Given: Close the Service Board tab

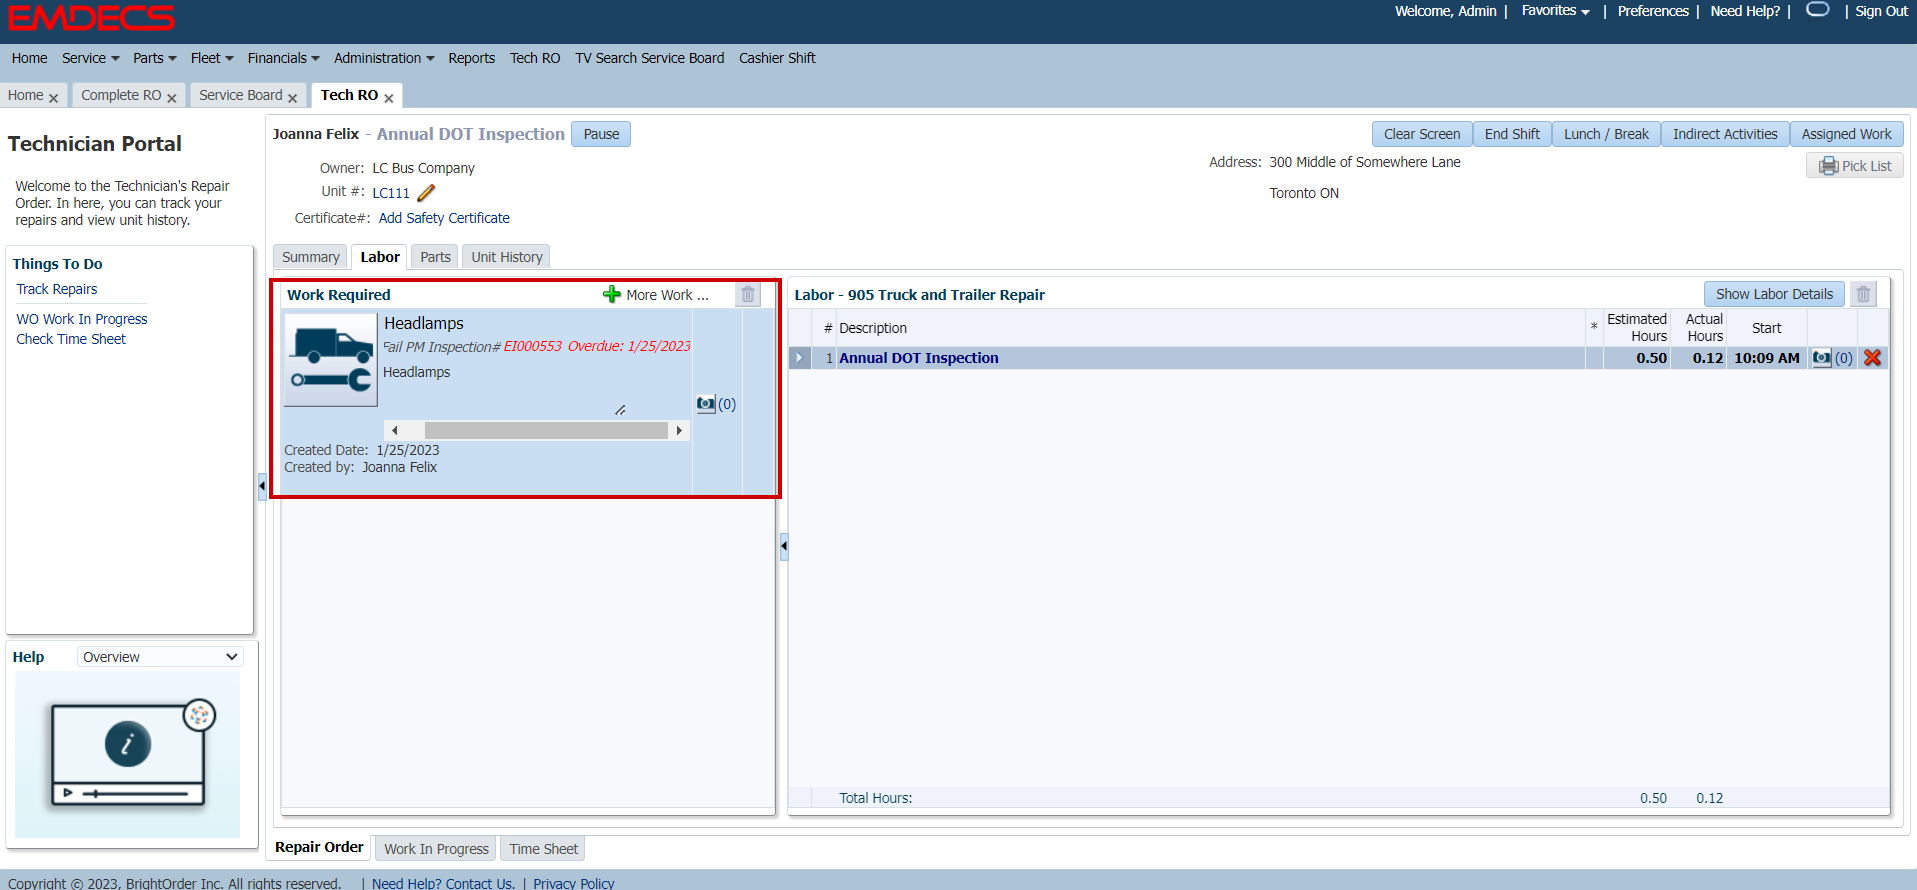Looking at the screenshot, I should tap(292, 98).
